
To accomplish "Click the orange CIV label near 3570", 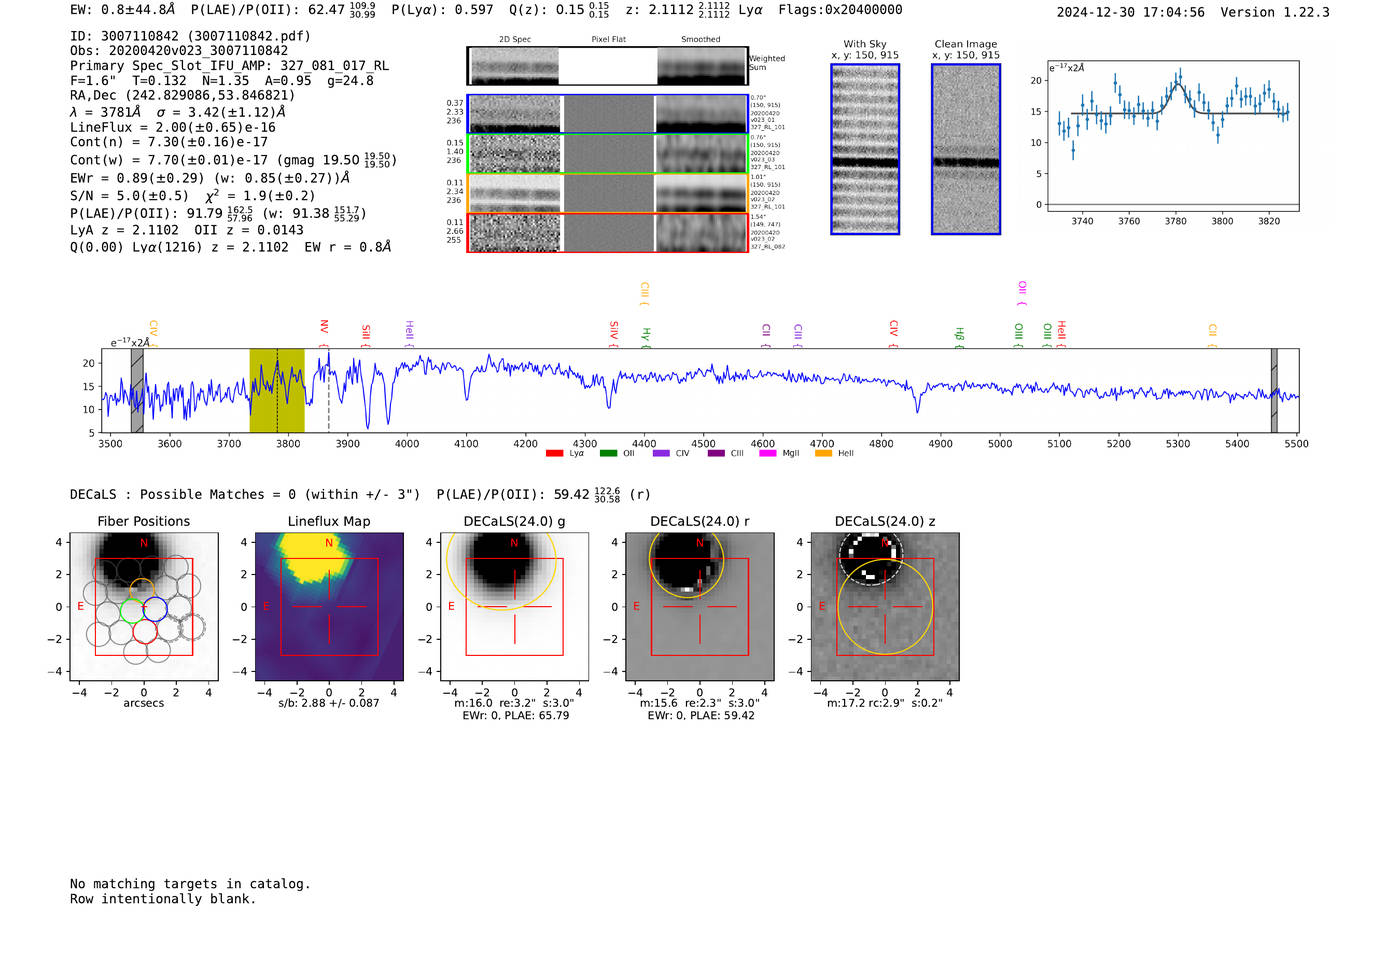I will click(x=153, y=331).
